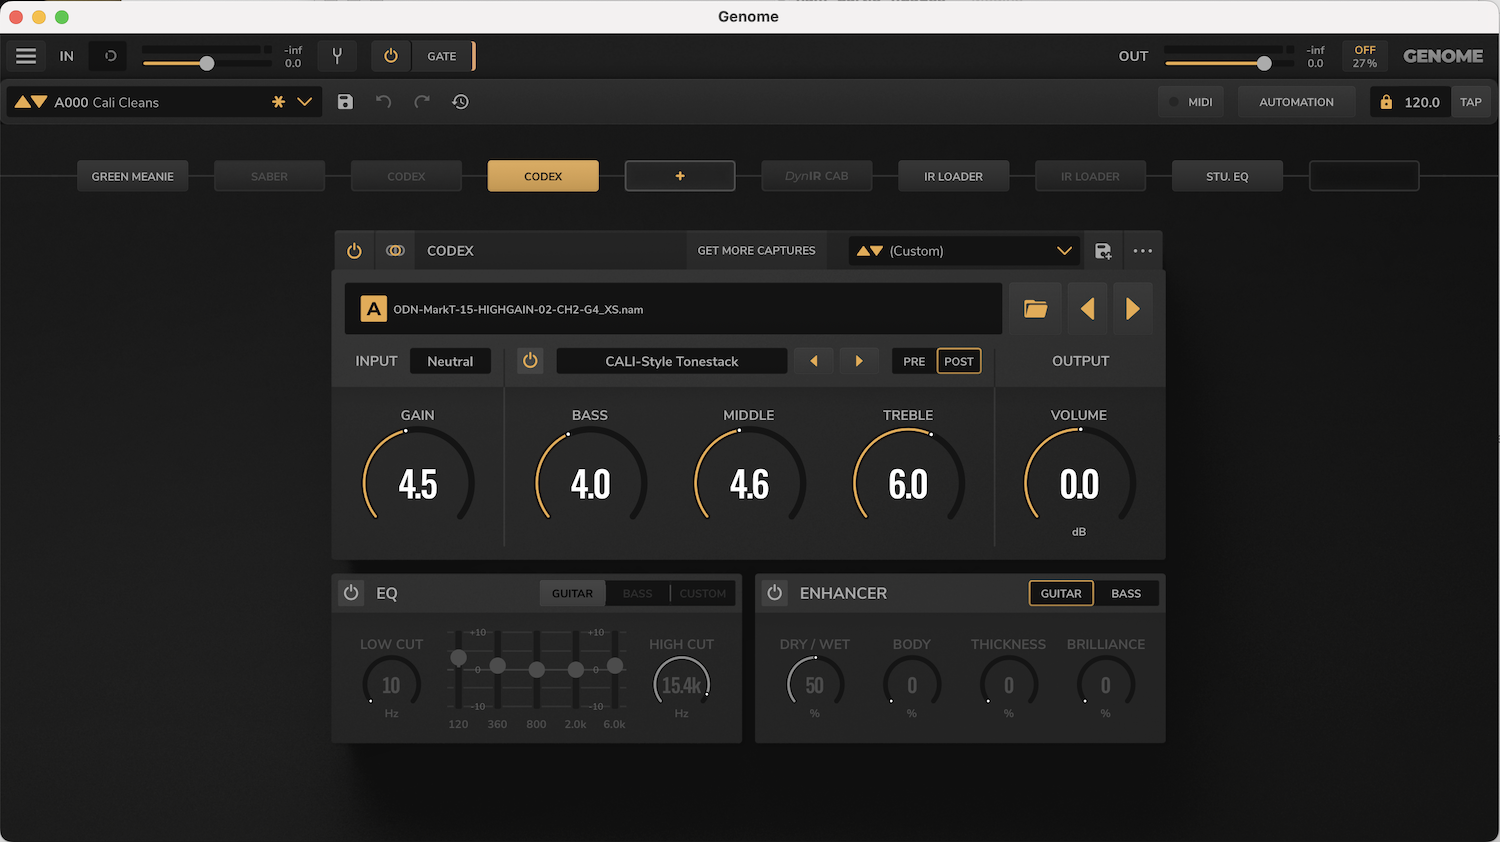
Task: Load the previous capture with left arrow
Action: click(1087, 309)
